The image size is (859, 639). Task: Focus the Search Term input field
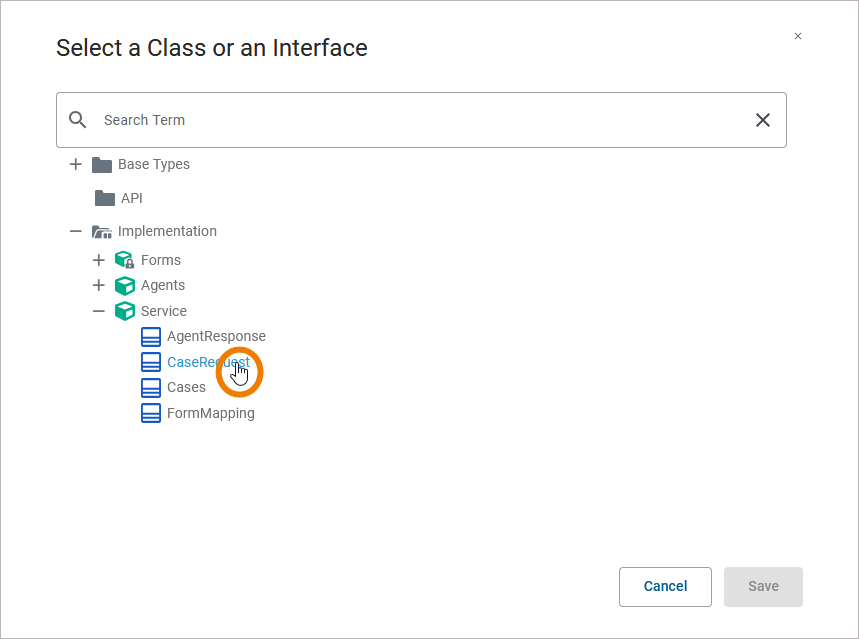tap(420, 120)
